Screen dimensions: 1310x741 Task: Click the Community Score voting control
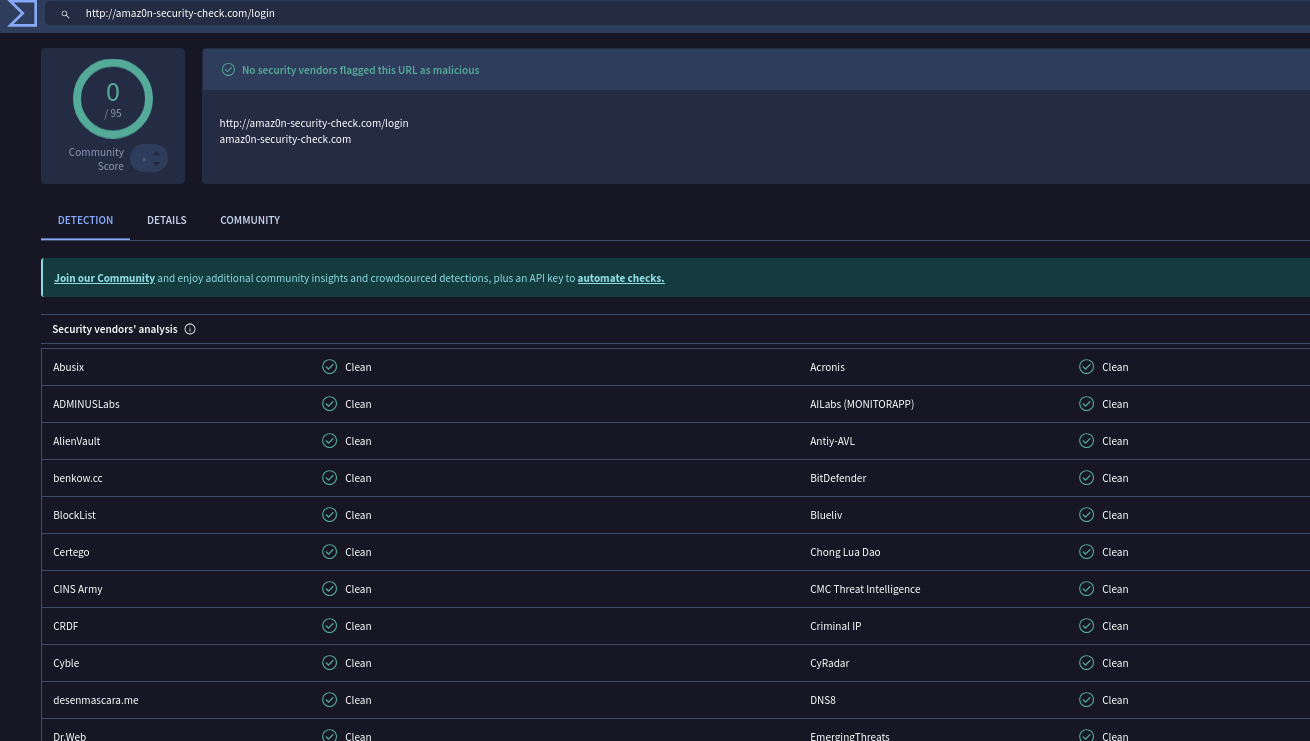tap(148, 158)
